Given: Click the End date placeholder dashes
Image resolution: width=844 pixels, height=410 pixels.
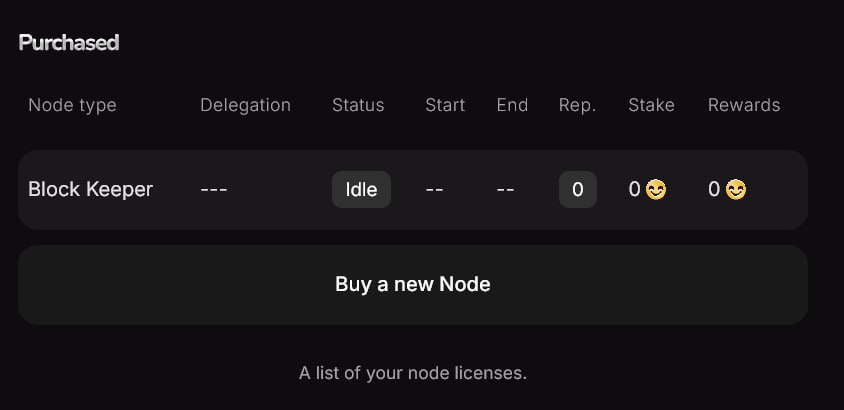Looking at the screenshot, I should coord(505,189).
